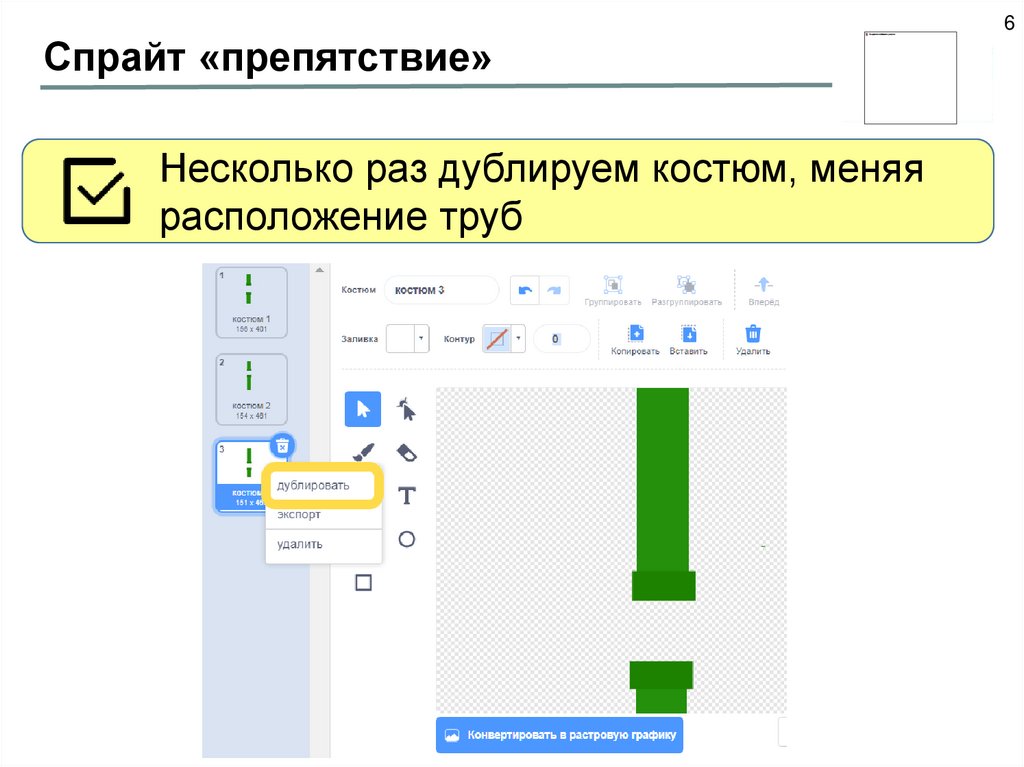Choose the Reshape tool

(x=406, y=410)
